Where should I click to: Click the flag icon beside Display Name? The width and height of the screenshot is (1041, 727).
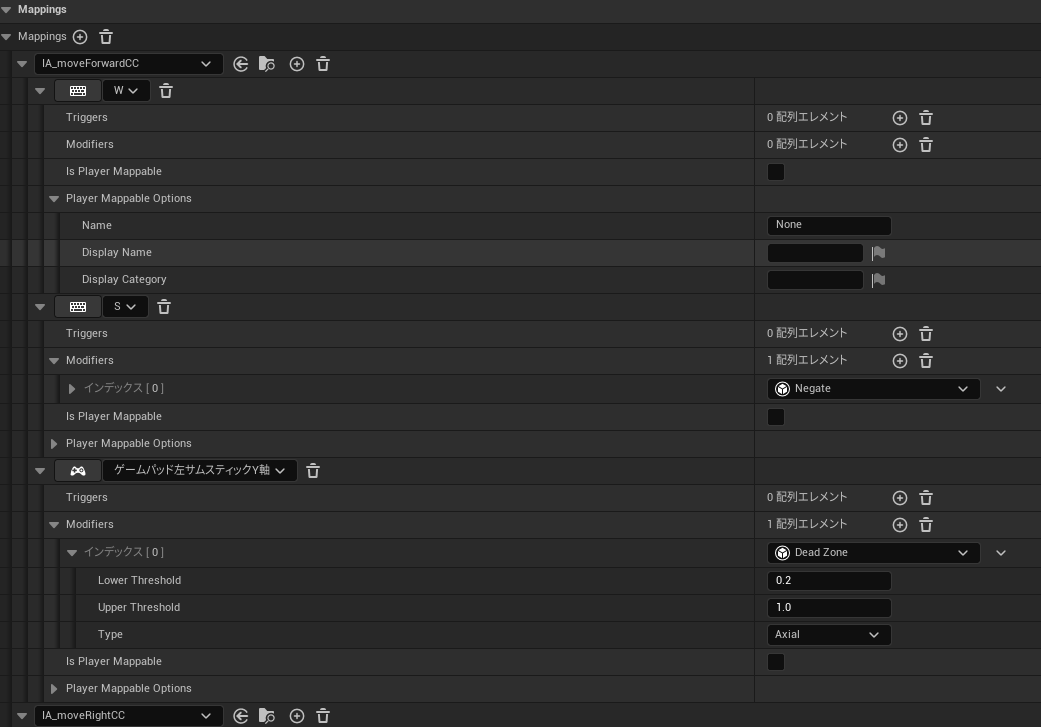tap(878, 252)
